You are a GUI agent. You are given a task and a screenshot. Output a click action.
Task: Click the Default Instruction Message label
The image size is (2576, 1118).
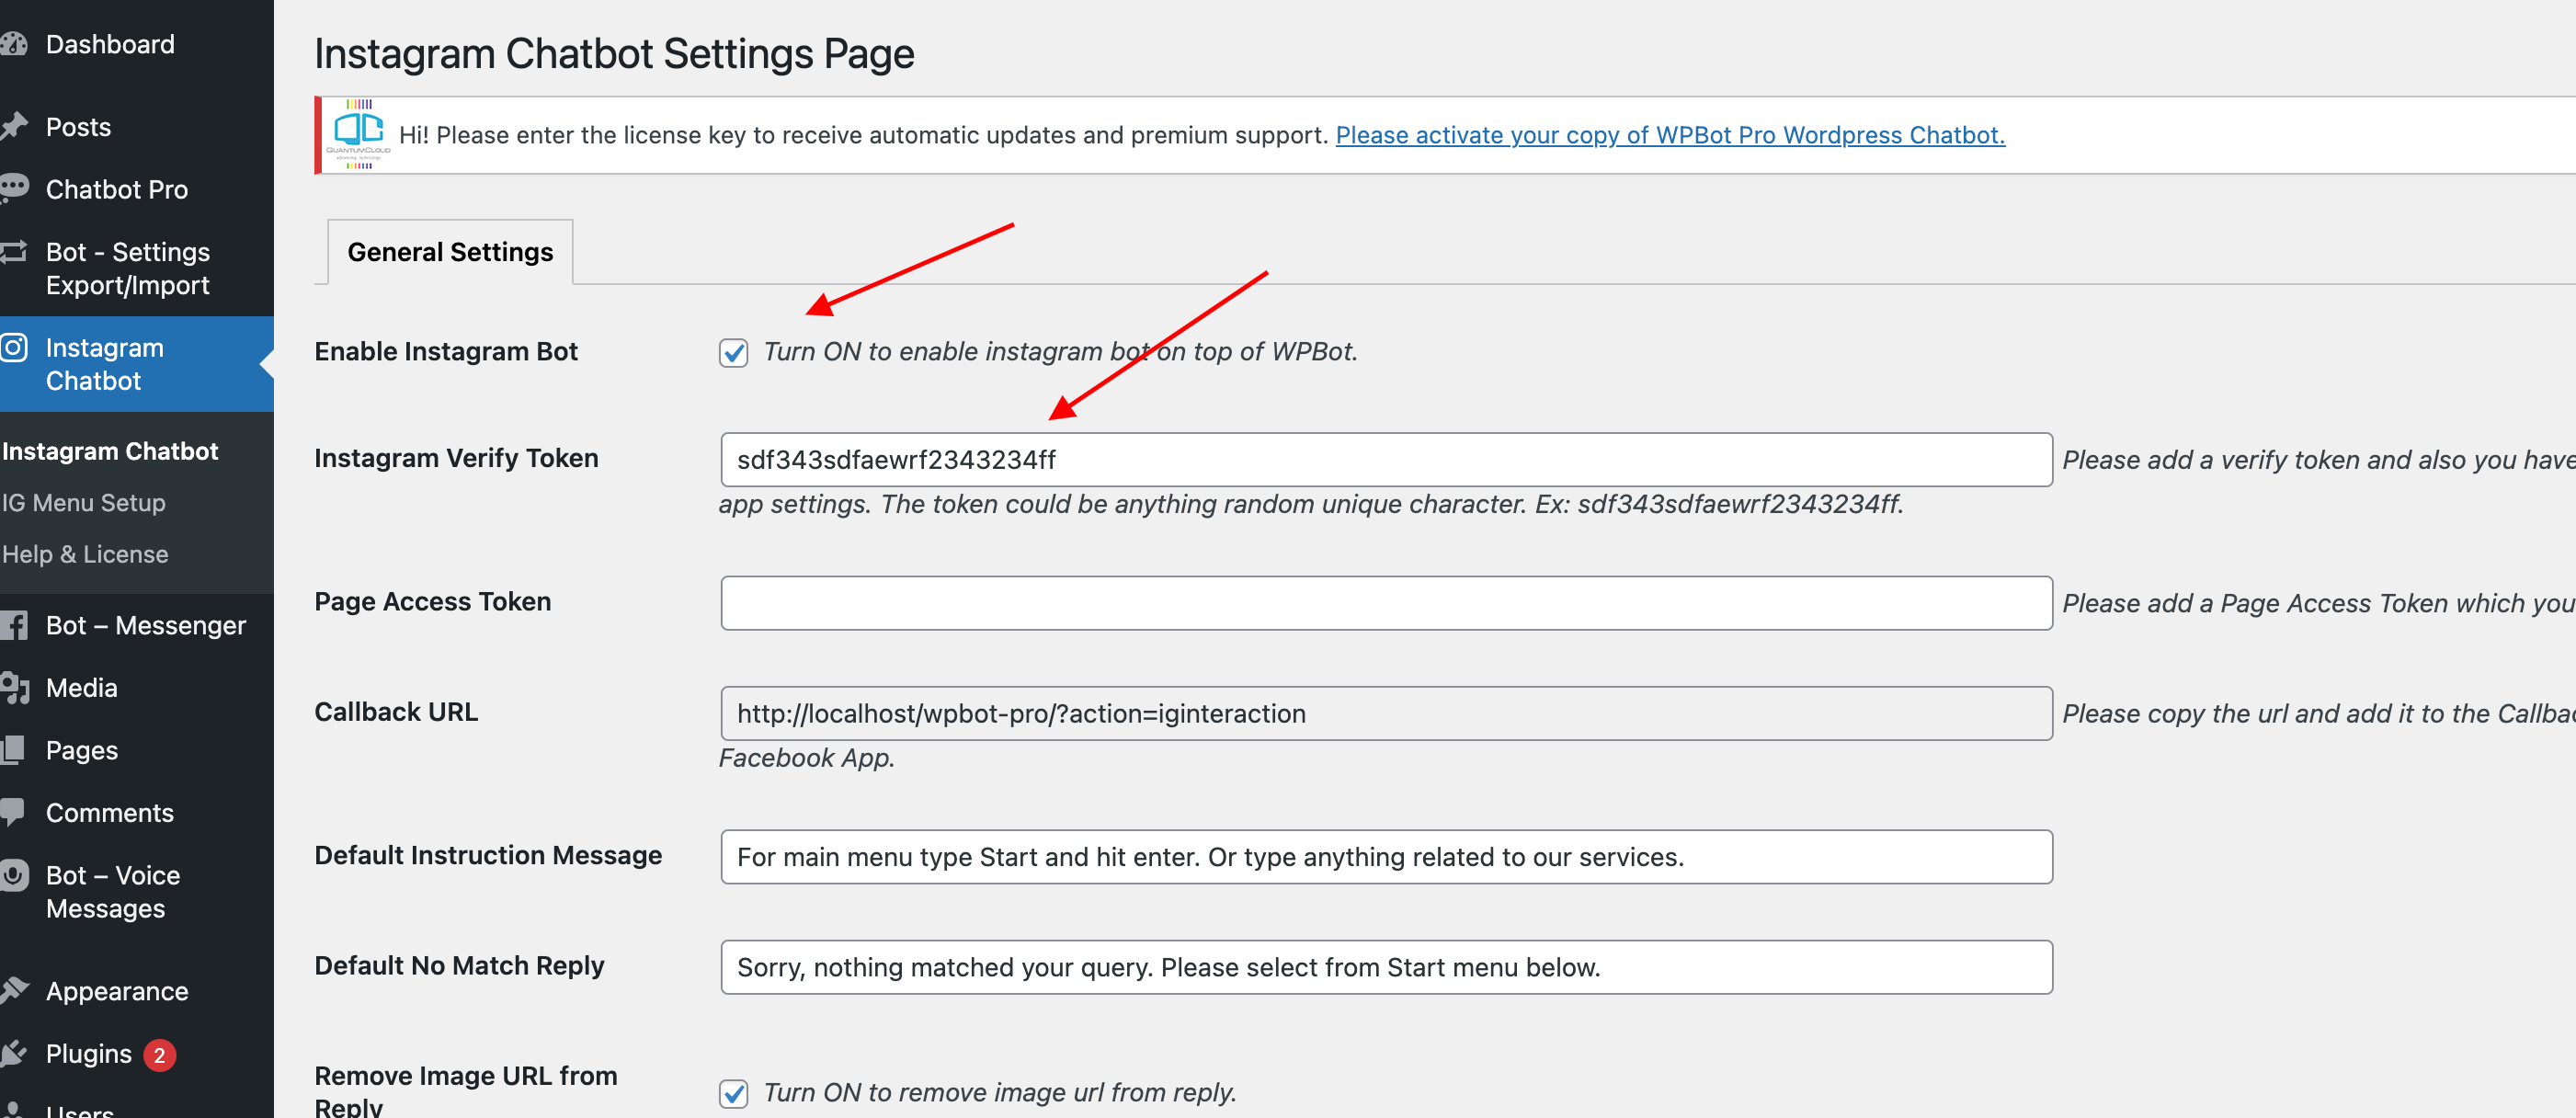488,855
